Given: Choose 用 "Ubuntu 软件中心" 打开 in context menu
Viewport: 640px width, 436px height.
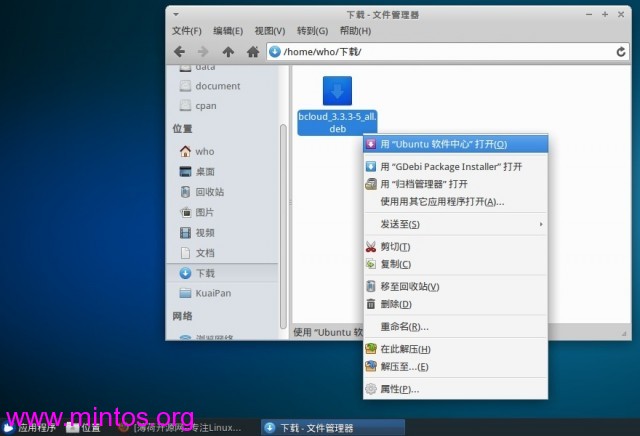Looking at the screenshot, I should 456,144.
